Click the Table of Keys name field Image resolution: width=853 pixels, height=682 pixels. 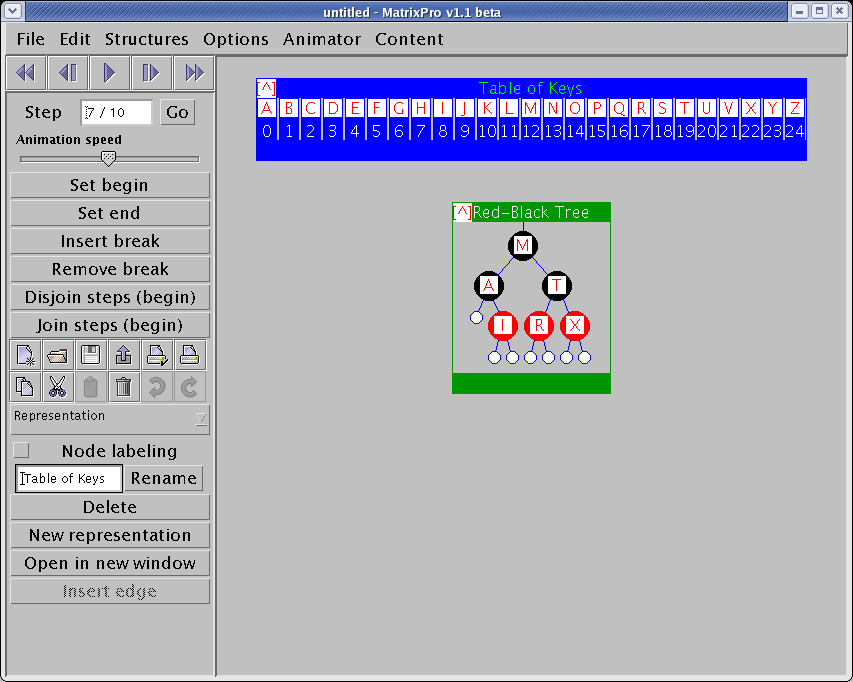(x=69, y=479)
